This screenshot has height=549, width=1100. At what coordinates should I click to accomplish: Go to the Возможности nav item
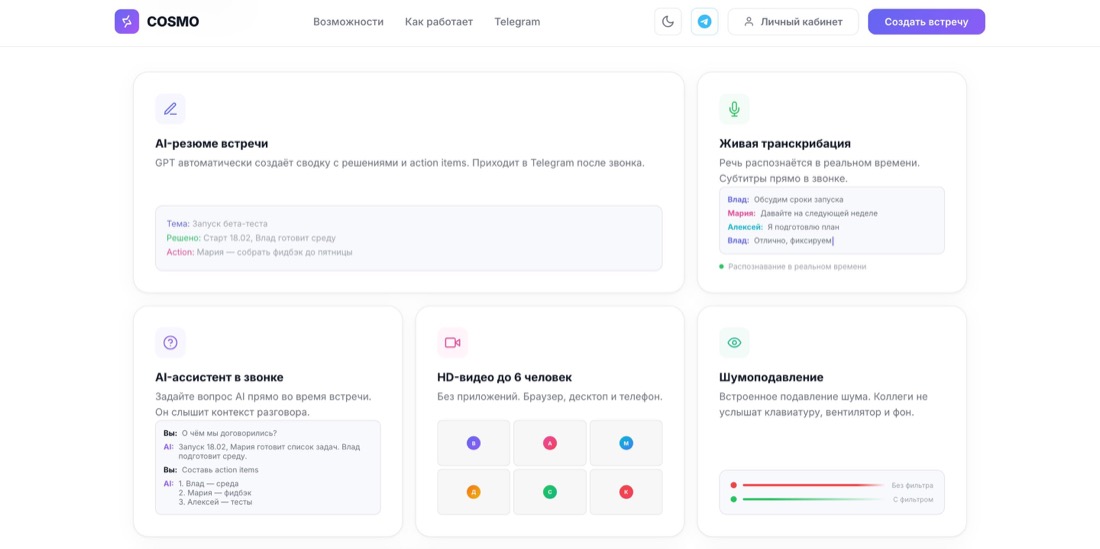(348, 22)
